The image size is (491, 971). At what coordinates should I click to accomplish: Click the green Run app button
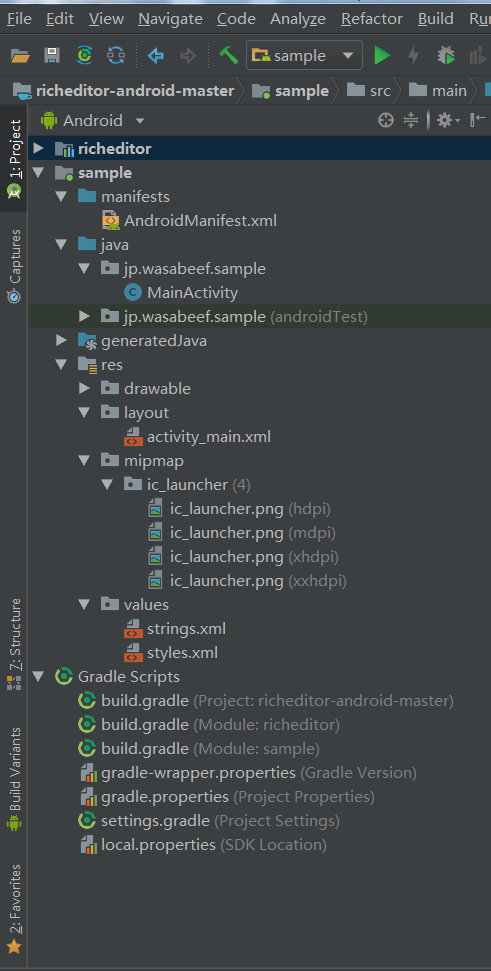pyautogui.click(x=382, y=56)
